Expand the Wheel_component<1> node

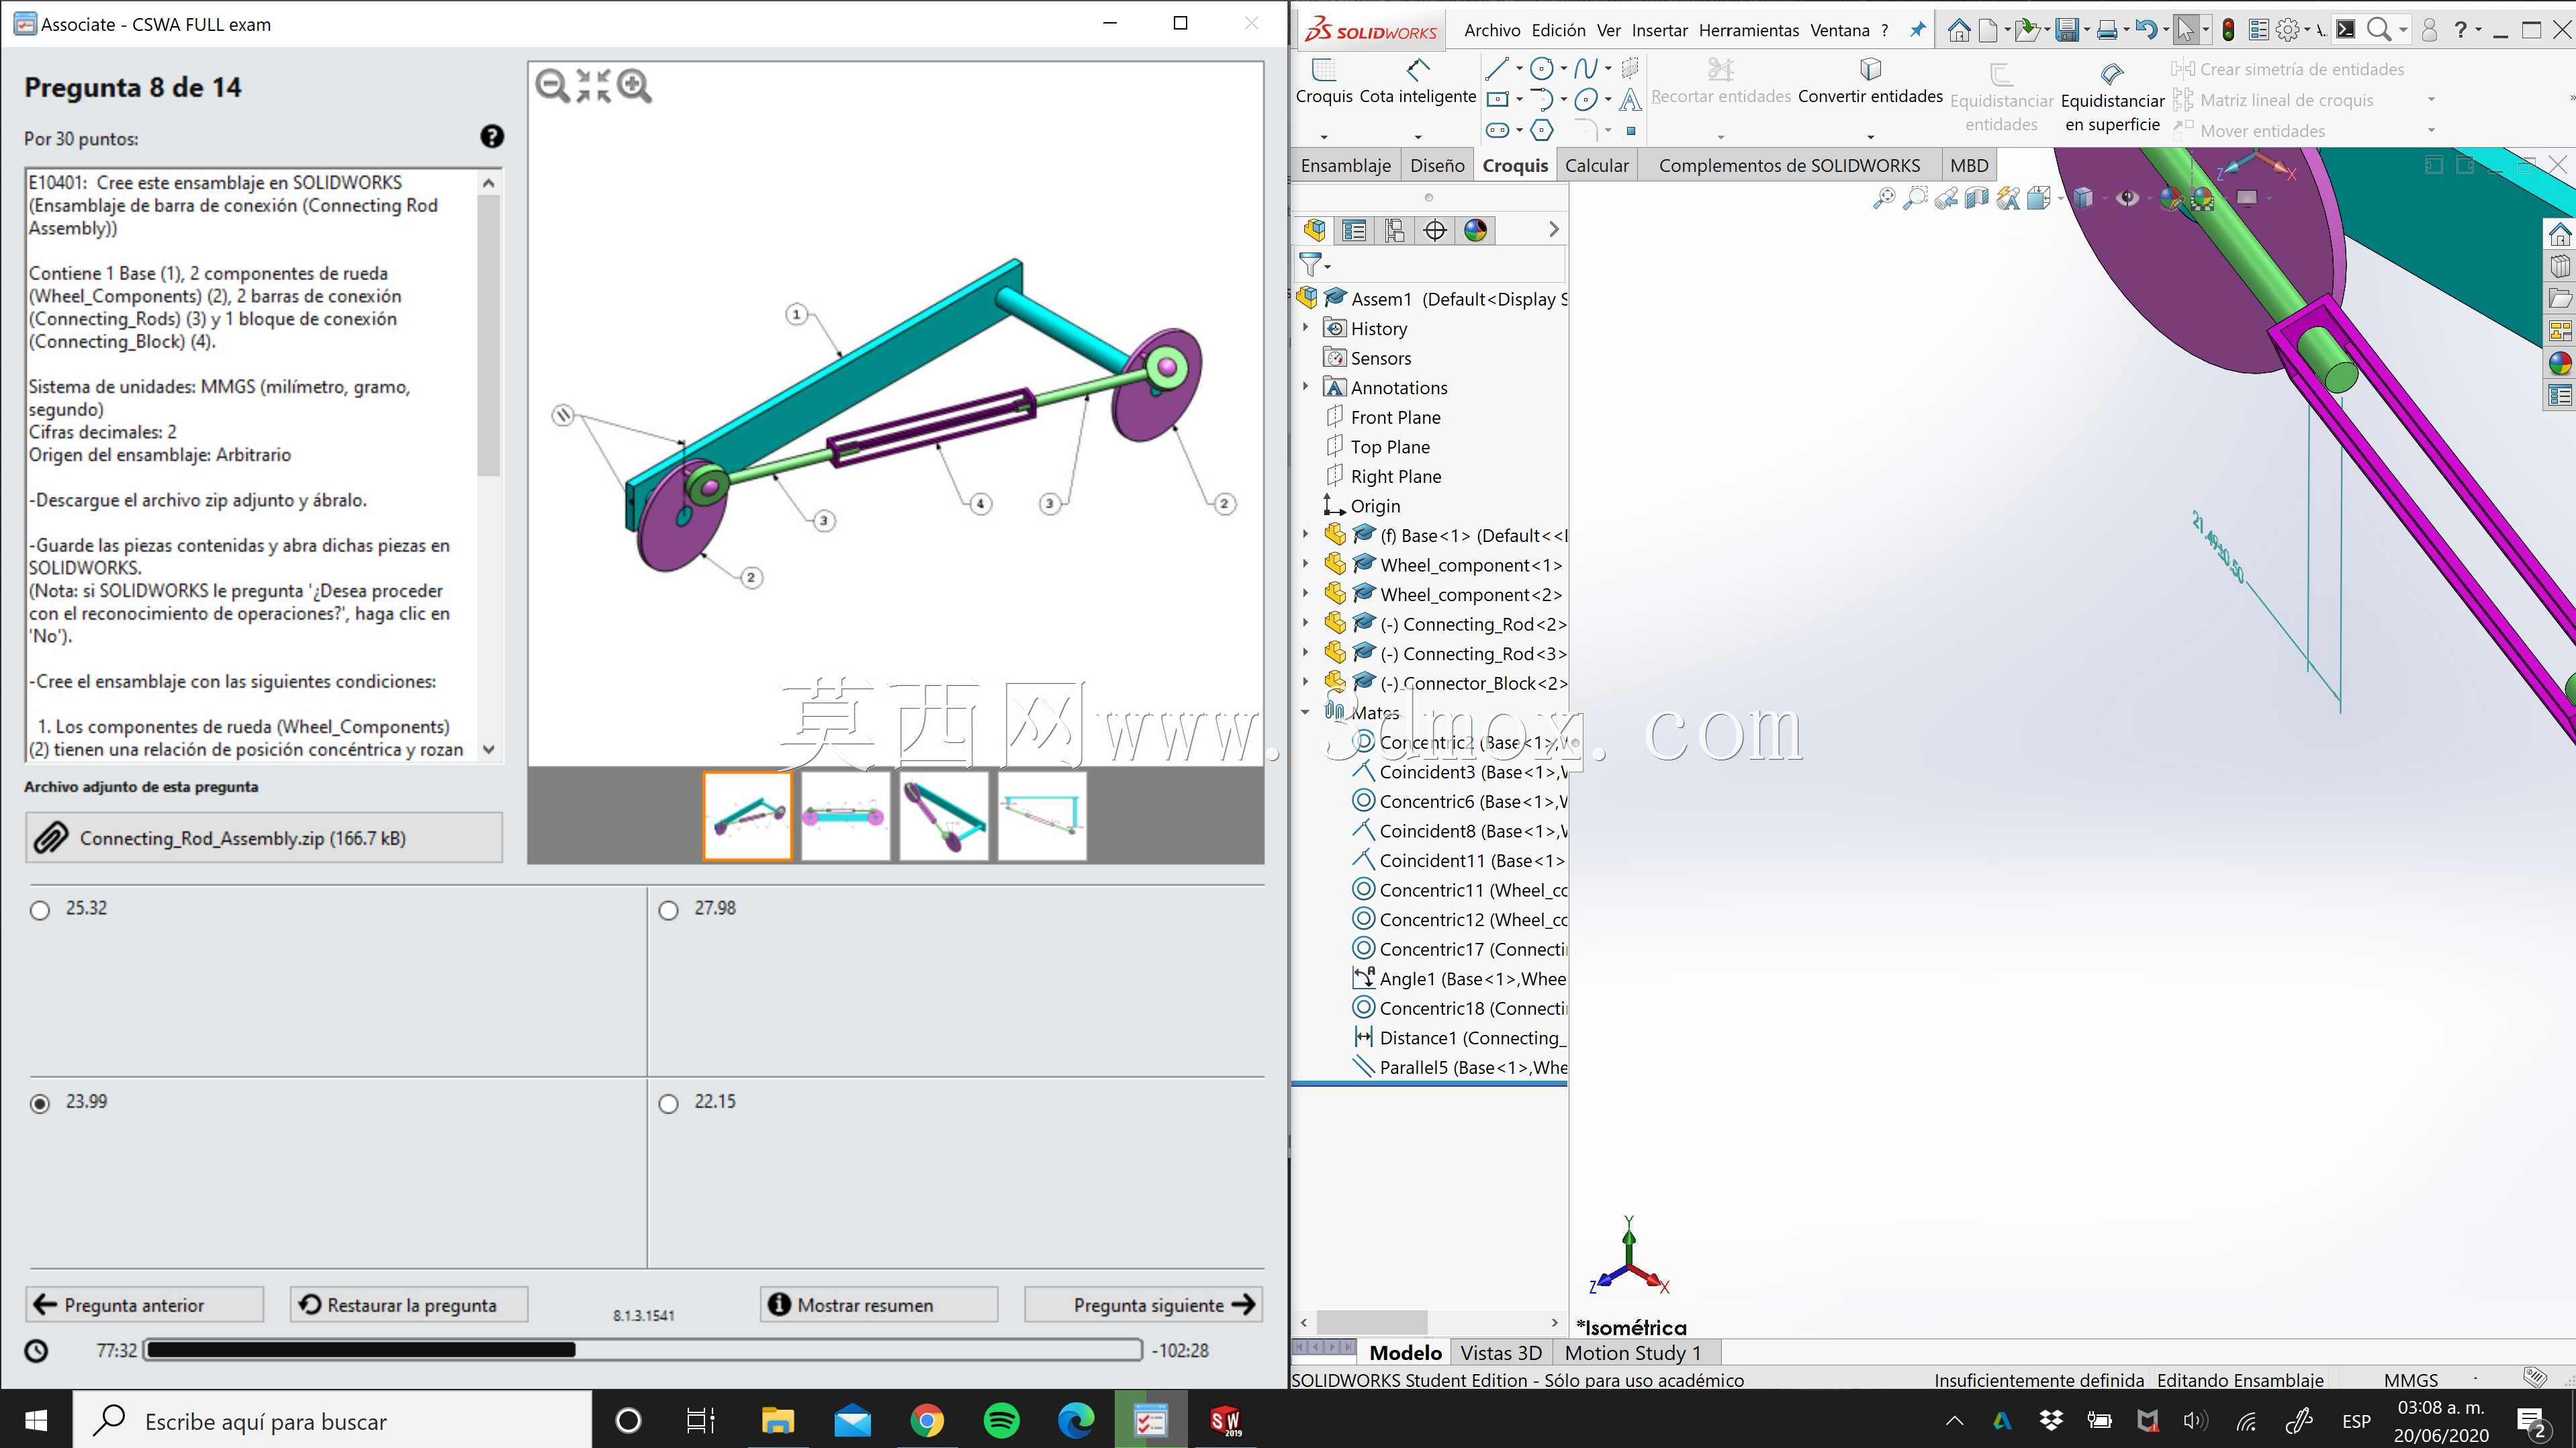tap(1305, 564)
